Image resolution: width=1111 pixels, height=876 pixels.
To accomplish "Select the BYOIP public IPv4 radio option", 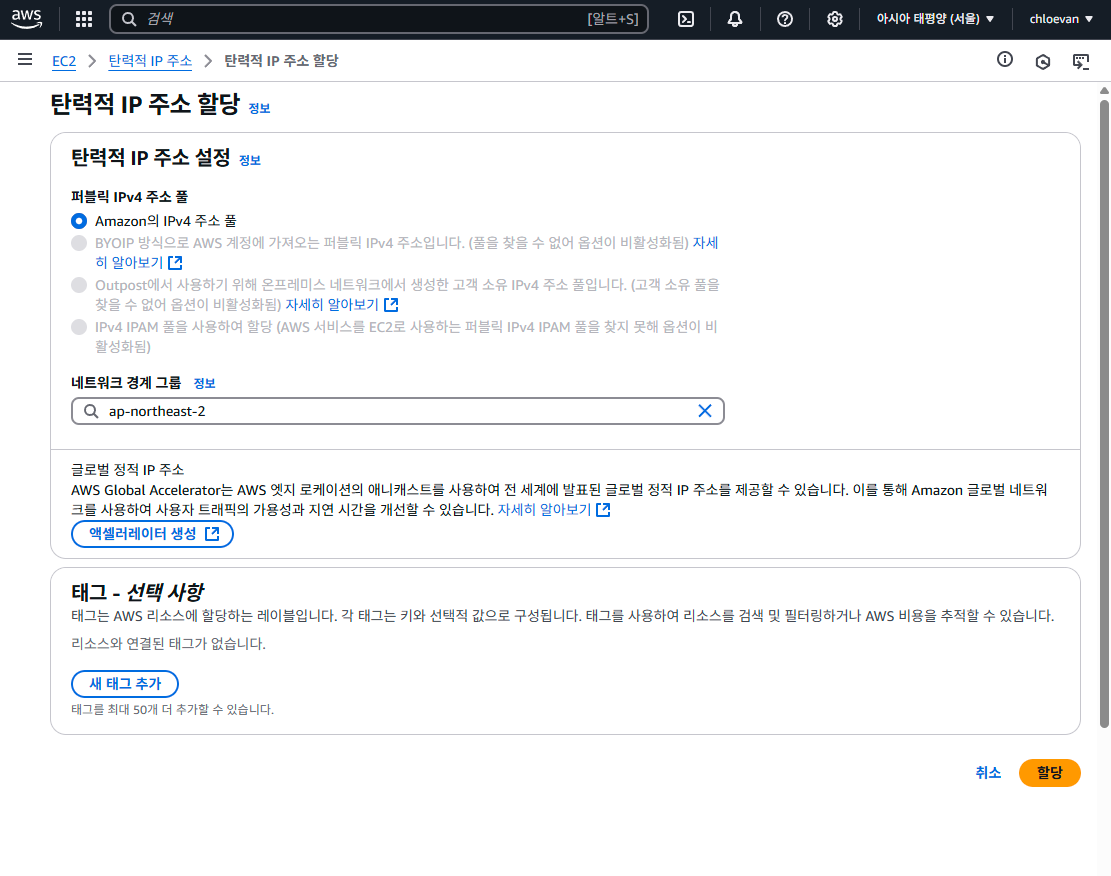I will [79, 243].
